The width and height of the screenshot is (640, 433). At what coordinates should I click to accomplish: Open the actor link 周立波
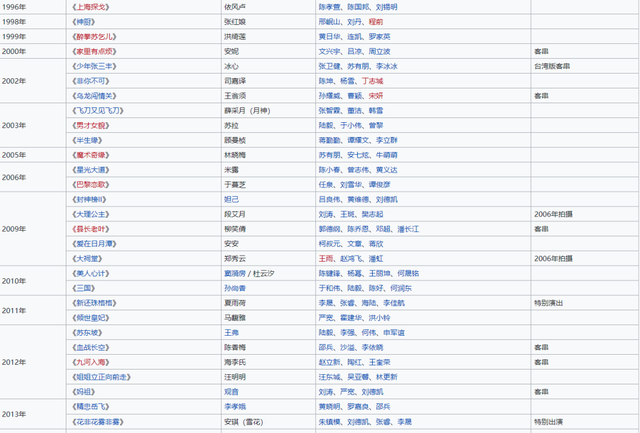pyautogui.click(x=380, y=51)
